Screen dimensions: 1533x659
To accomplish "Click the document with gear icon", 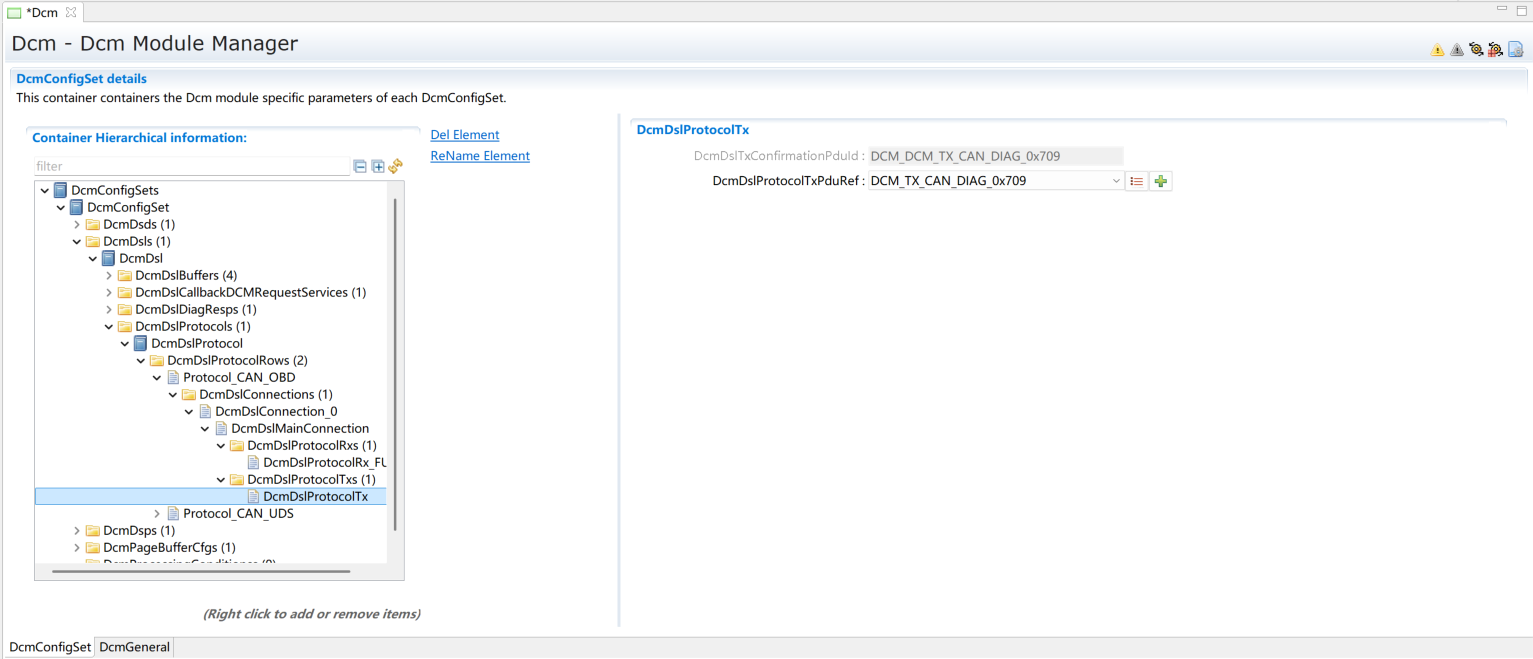I will coord(1515,49).
